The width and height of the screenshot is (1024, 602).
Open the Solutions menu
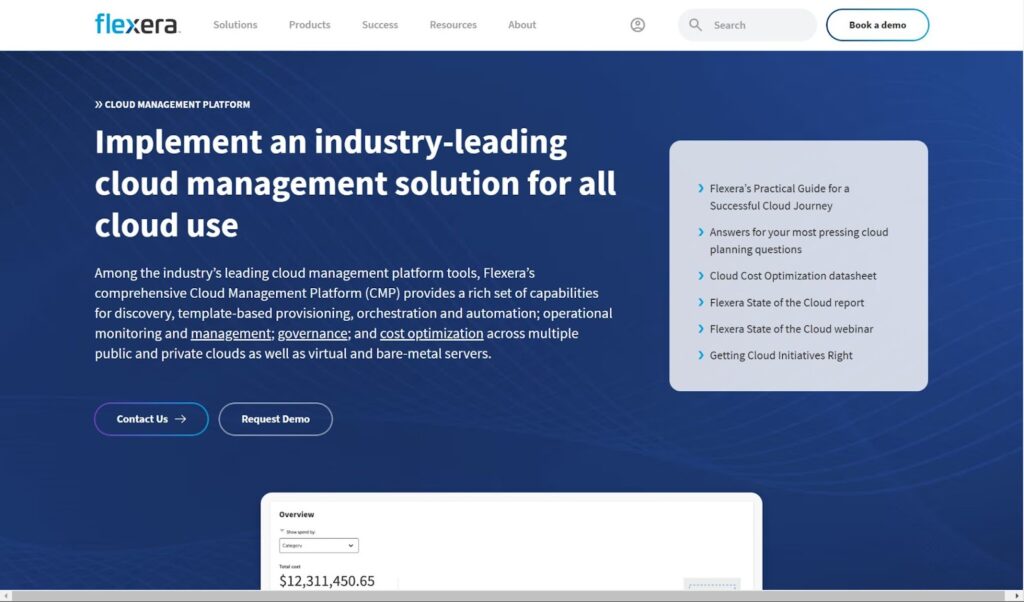(x=235, y=25)
